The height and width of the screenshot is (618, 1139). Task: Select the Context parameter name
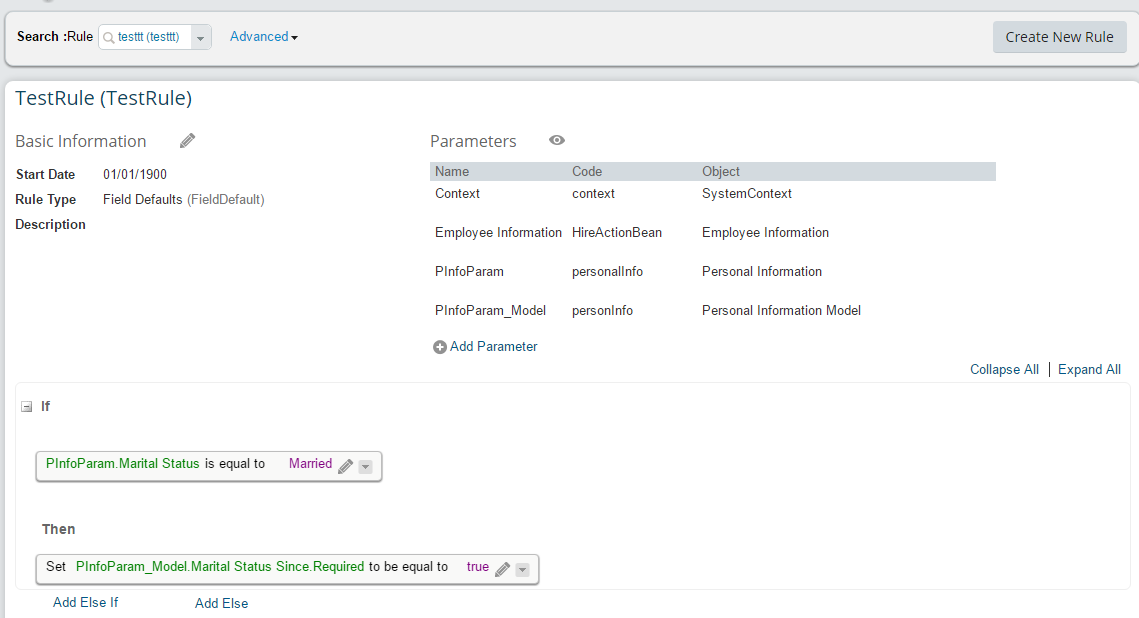[x=458, y=193]
